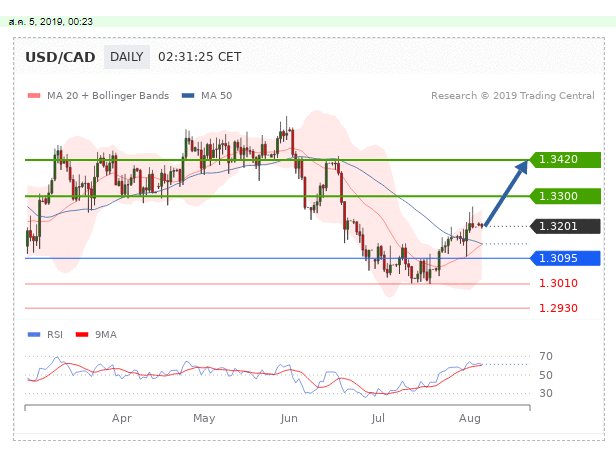Click the 1.3095 pivot price tag
Screen dimensions: 616x449
click(x=565, y=258)
